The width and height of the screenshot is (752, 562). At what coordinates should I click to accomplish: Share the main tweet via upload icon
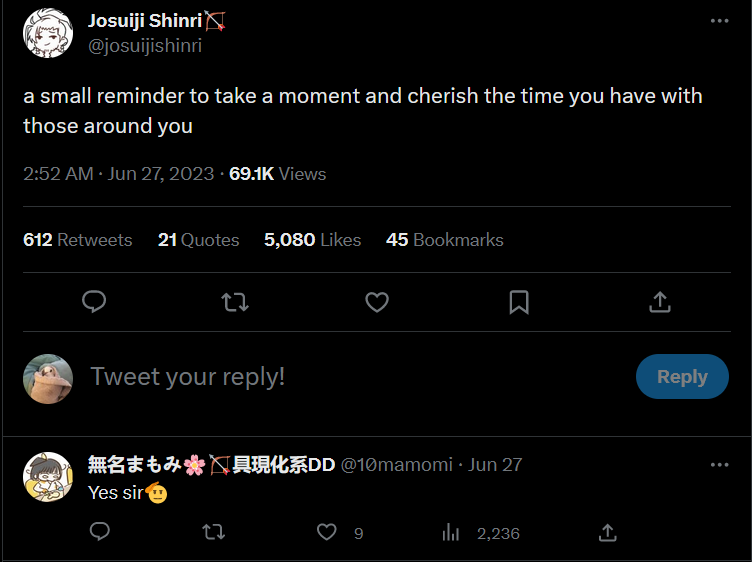coord(660,301)
